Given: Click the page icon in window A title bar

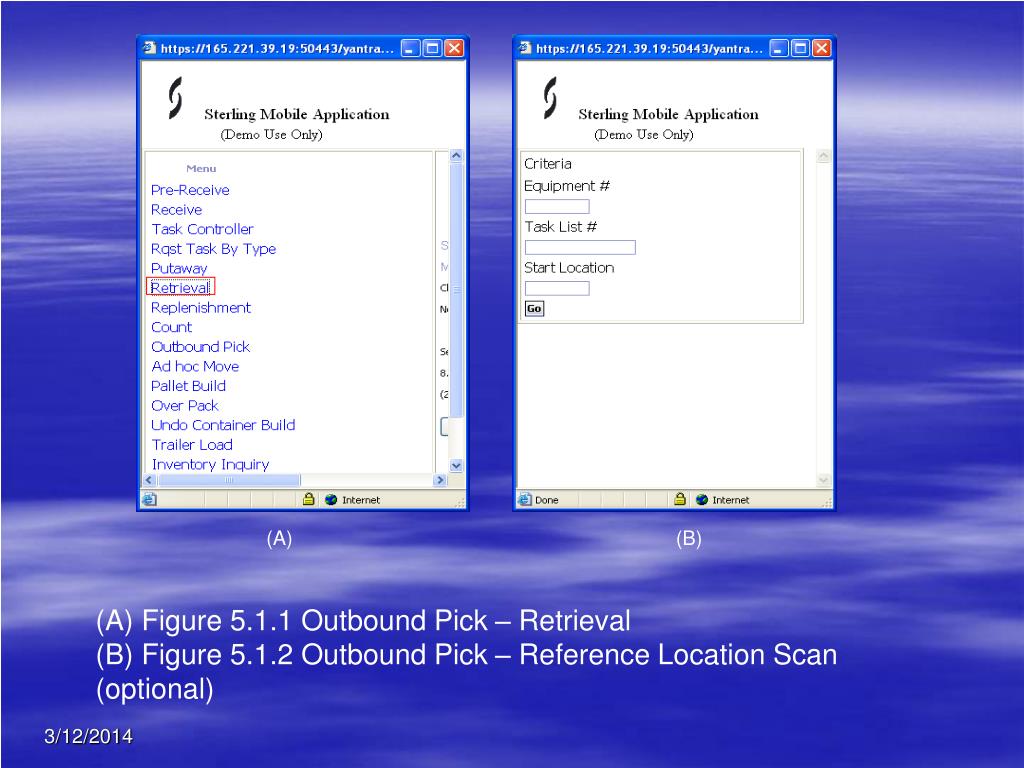Looking at the screenshot, I should click(150, 48).
